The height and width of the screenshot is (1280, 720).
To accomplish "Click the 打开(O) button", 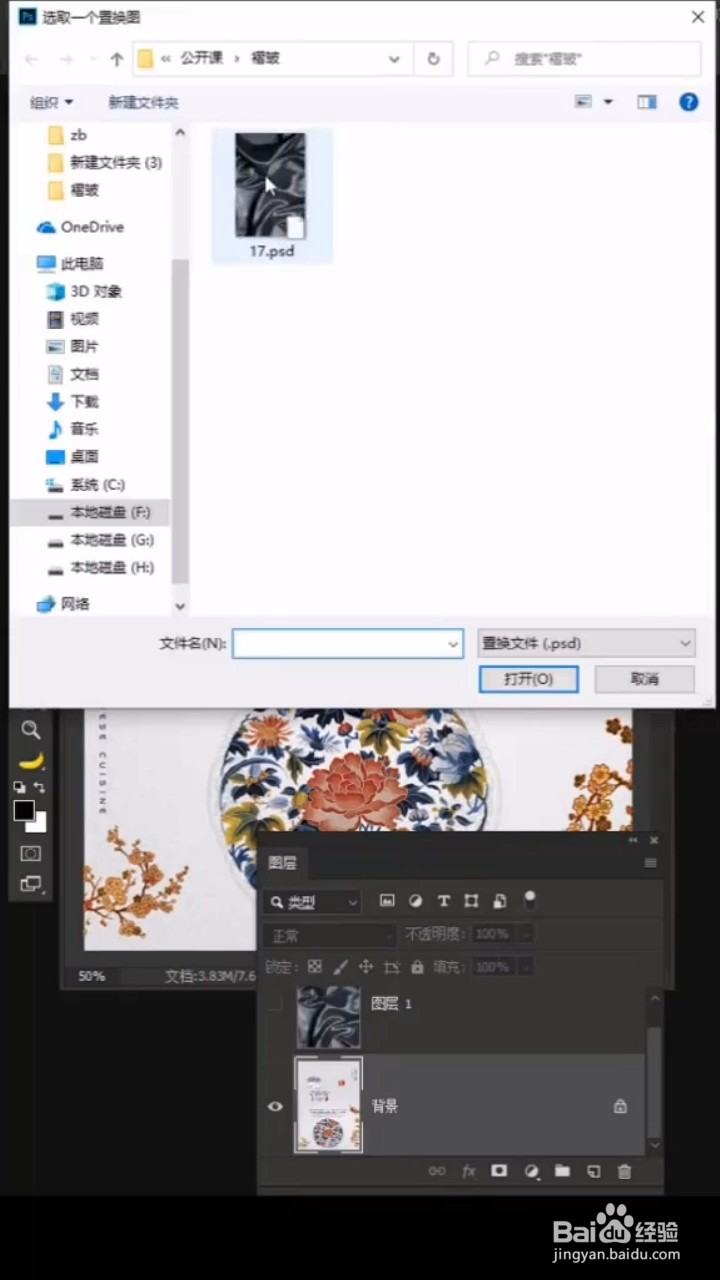I will coord(528,679).
